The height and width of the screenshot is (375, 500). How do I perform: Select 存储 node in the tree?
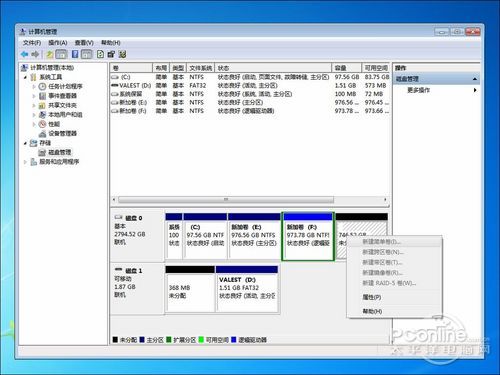tap(45, 143)
